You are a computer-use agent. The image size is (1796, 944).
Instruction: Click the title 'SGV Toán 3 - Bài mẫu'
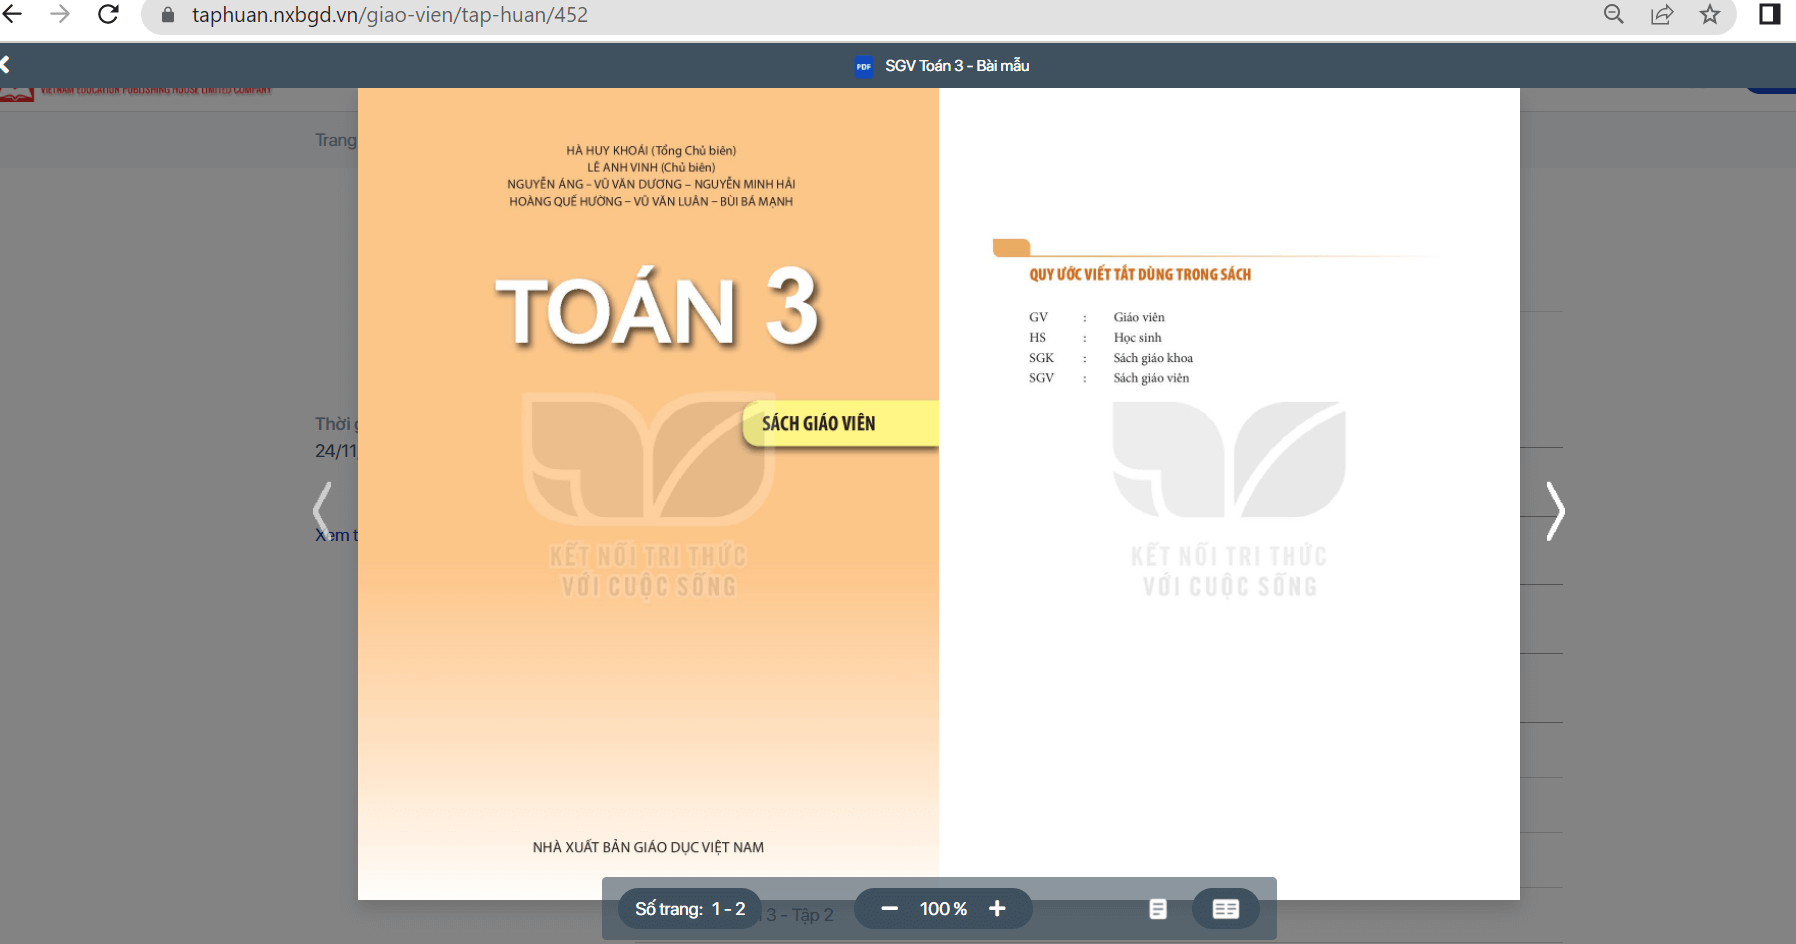[957, 66]
